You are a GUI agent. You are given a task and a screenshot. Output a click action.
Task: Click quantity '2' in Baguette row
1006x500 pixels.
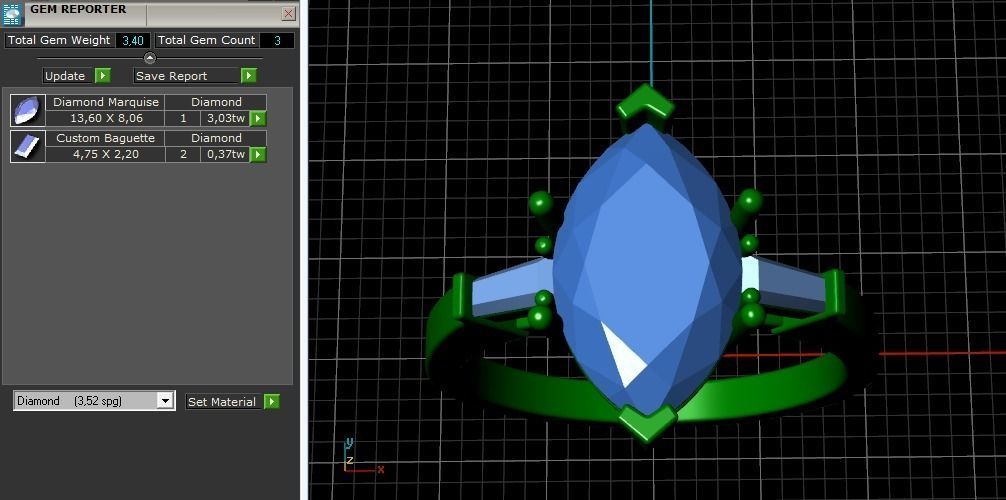pos(183,154)
